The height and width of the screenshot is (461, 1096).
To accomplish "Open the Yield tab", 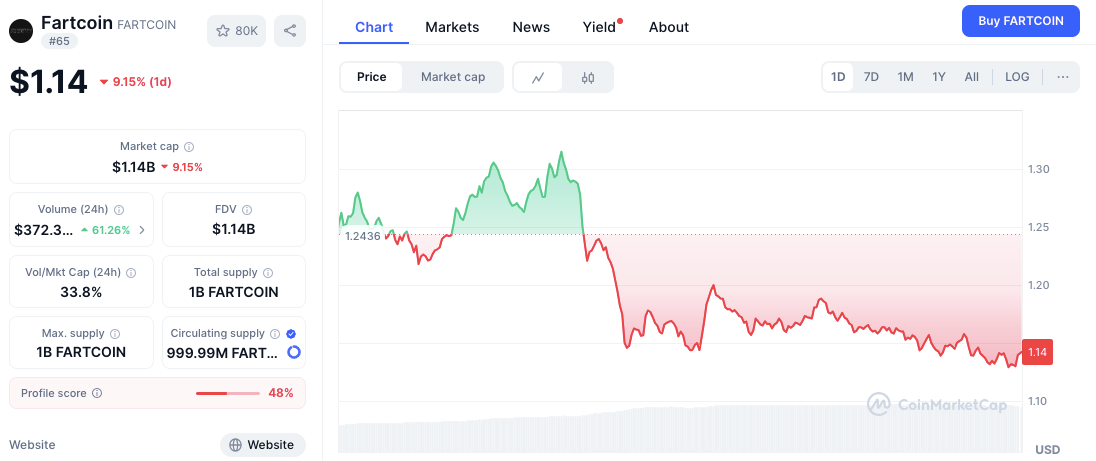I will [x=599, y=27].
